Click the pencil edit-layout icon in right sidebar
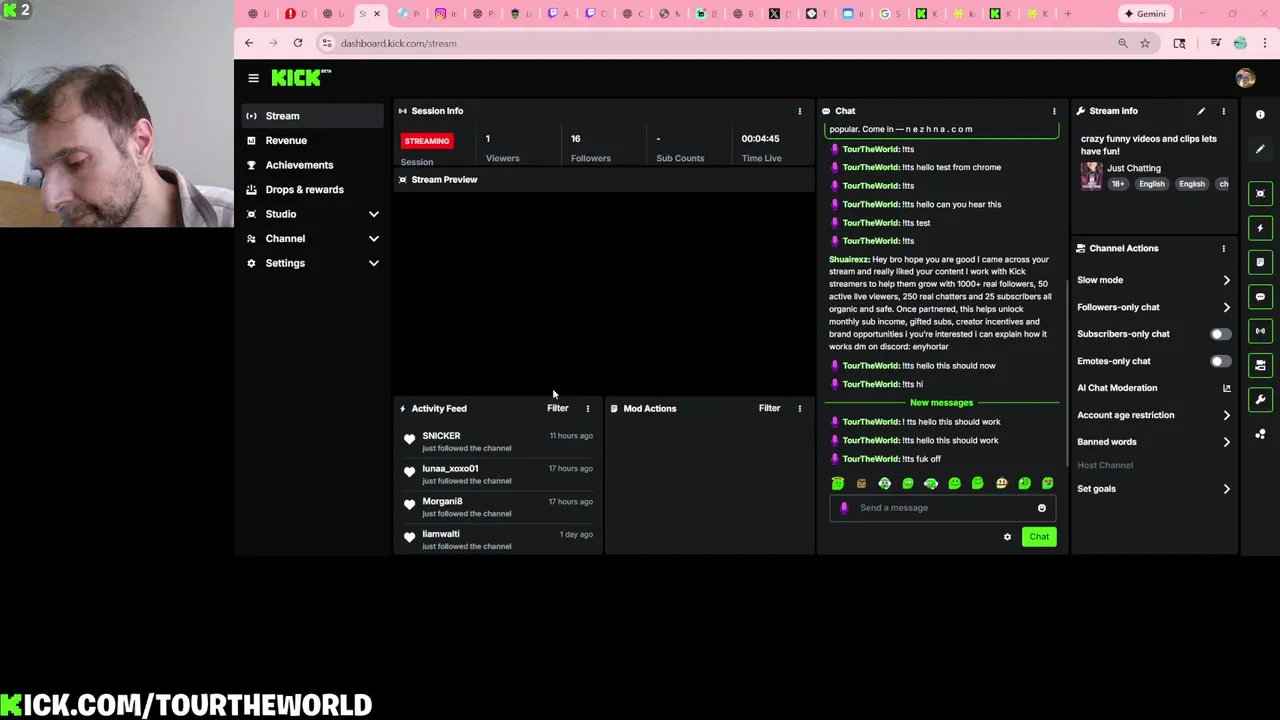1280x720 pixels. (1260, 149)
